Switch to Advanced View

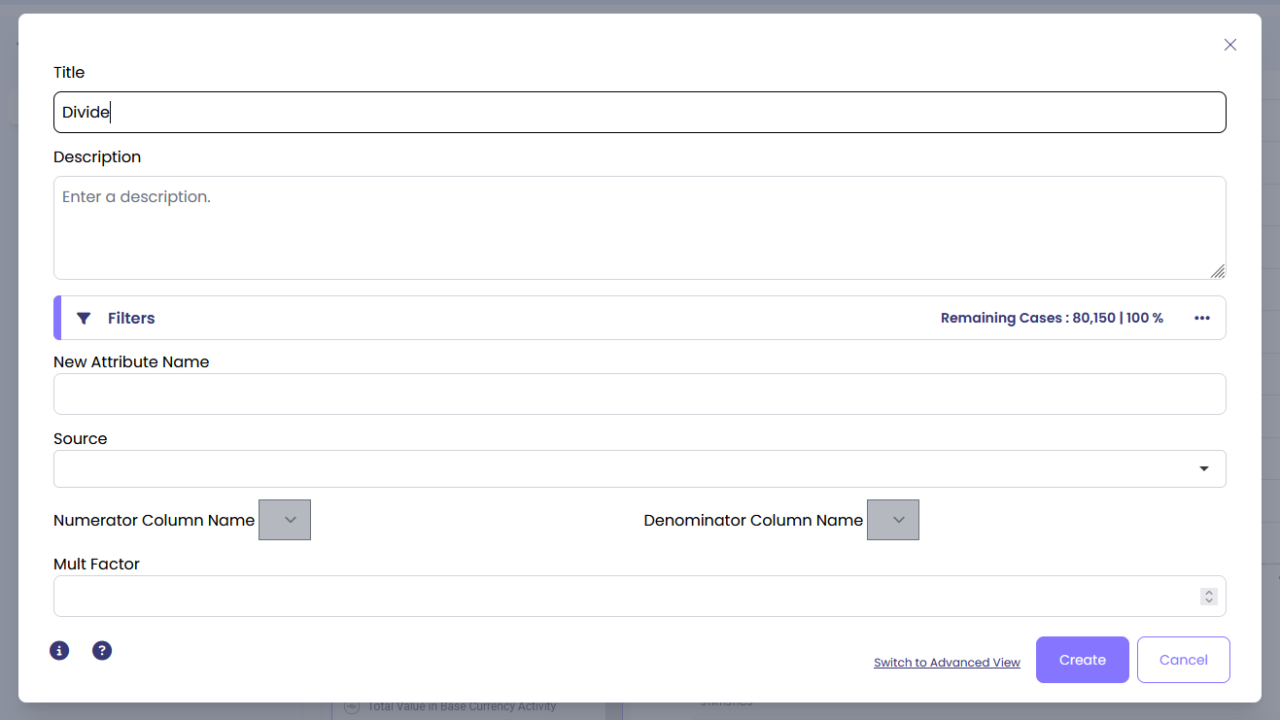(x=947, y=662)
